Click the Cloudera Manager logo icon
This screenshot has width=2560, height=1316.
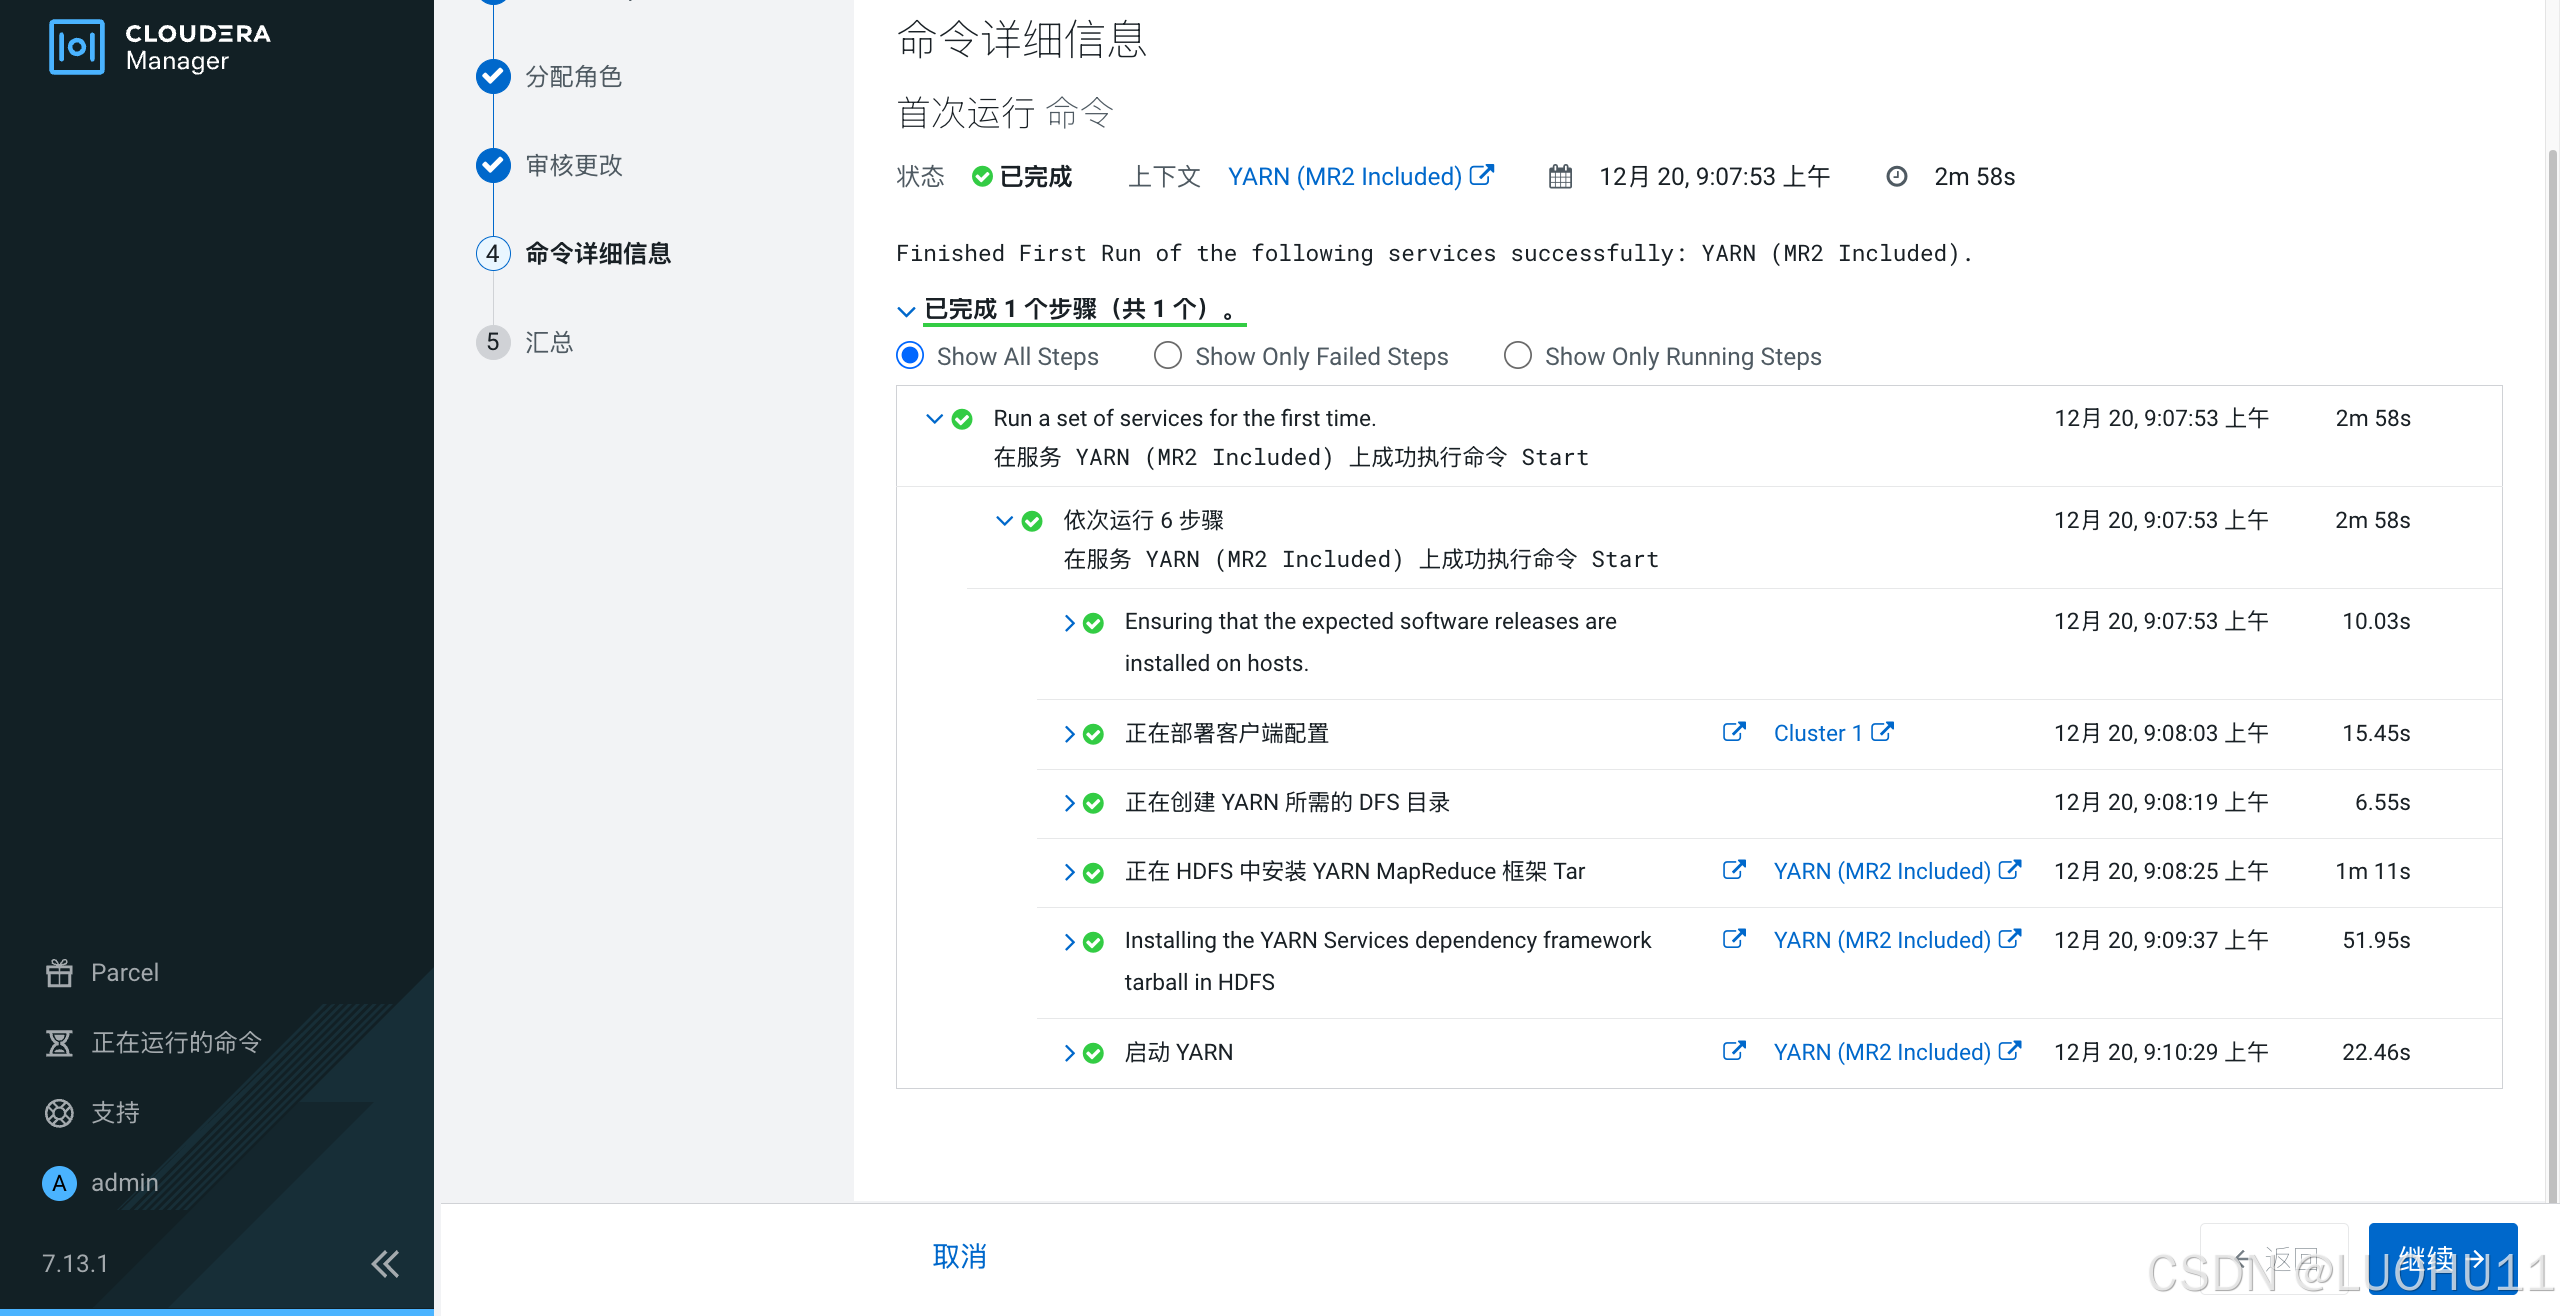[x=76, y=47]
